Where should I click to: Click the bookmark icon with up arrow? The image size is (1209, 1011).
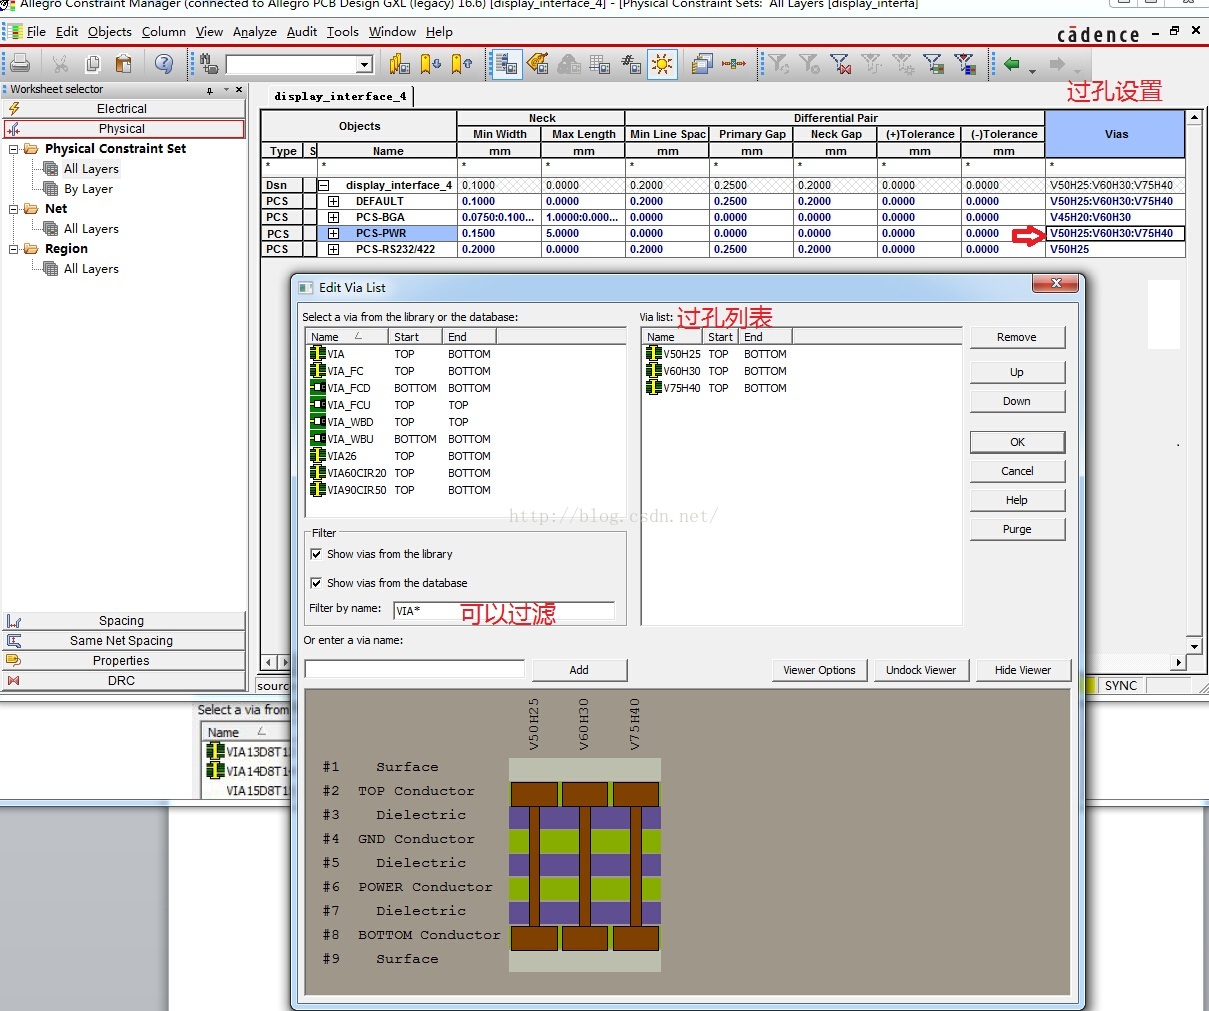click(x=462, y=64)
